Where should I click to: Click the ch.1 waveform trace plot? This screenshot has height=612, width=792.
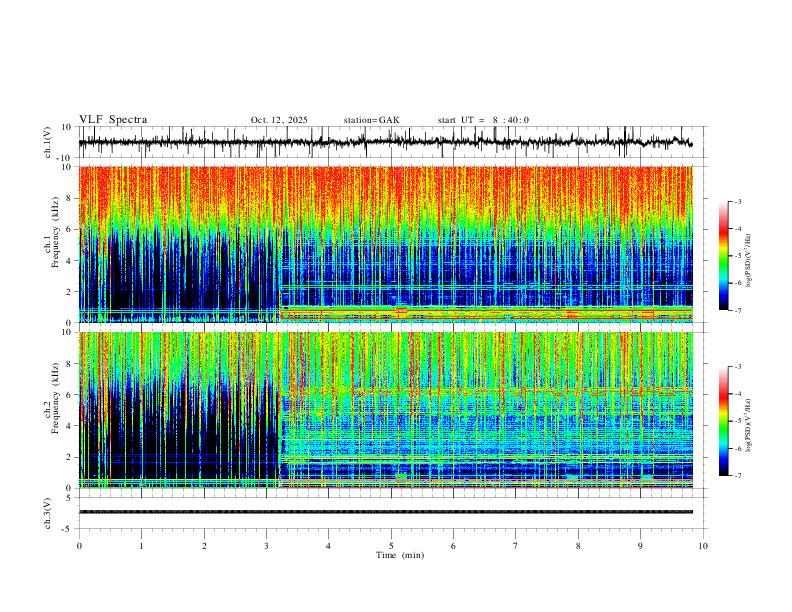(386, 142)
